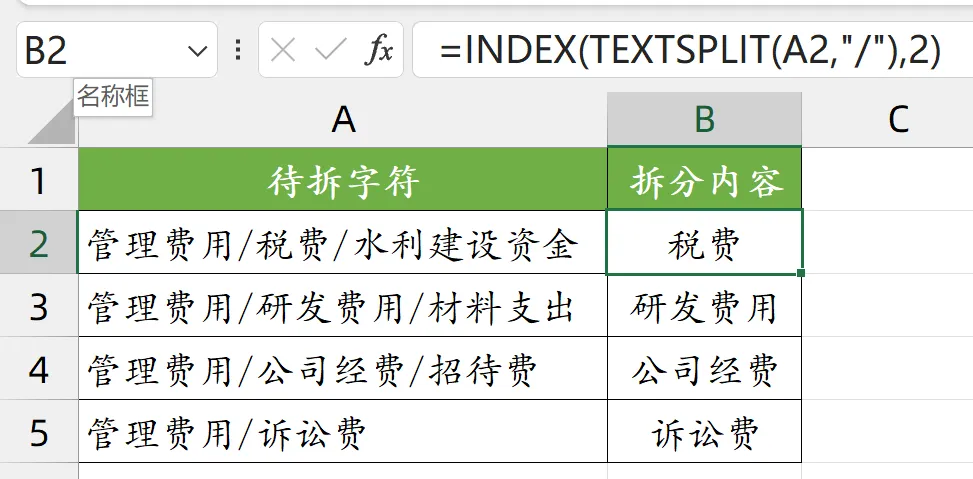Click header cell 拆分内容
Image resolution: width=973 pixels, height=479 pixels.
pyautogui.click(x=704, y=179)
